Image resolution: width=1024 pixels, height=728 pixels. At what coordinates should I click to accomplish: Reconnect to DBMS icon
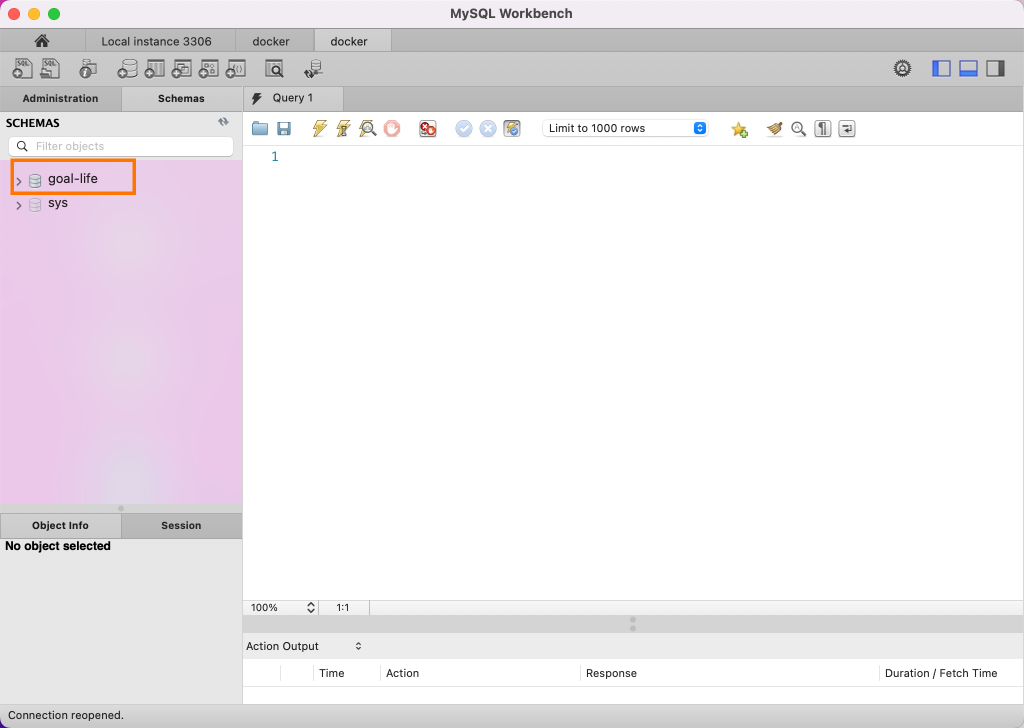coord(313,69)
